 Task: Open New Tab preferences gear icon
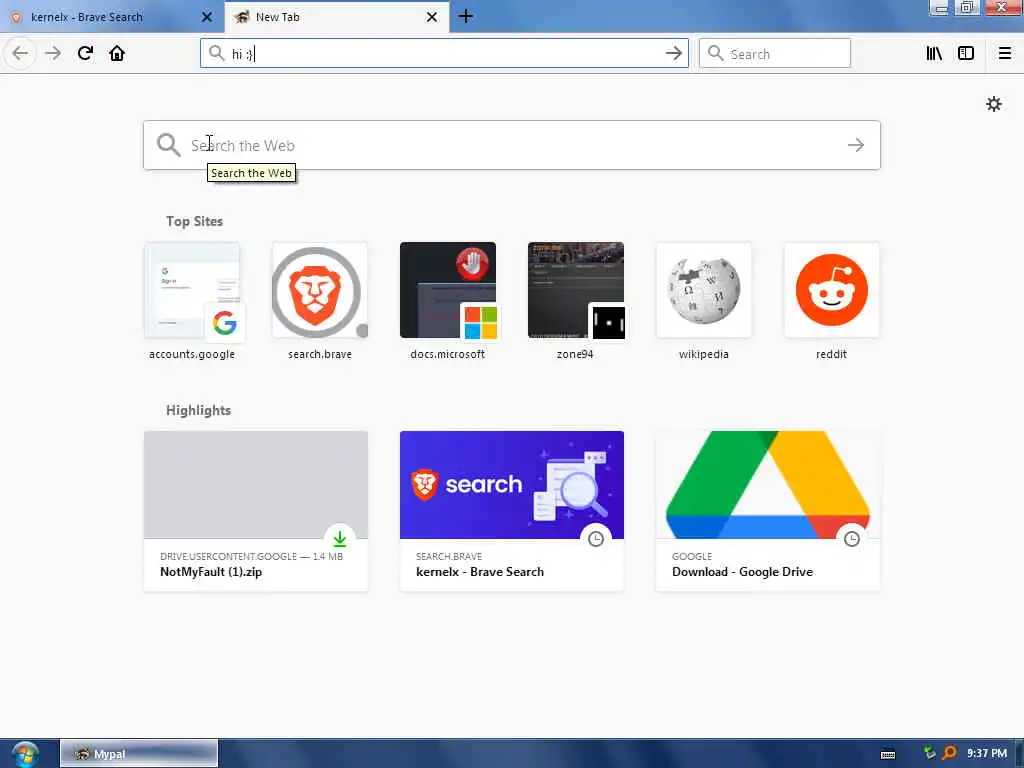993,104
